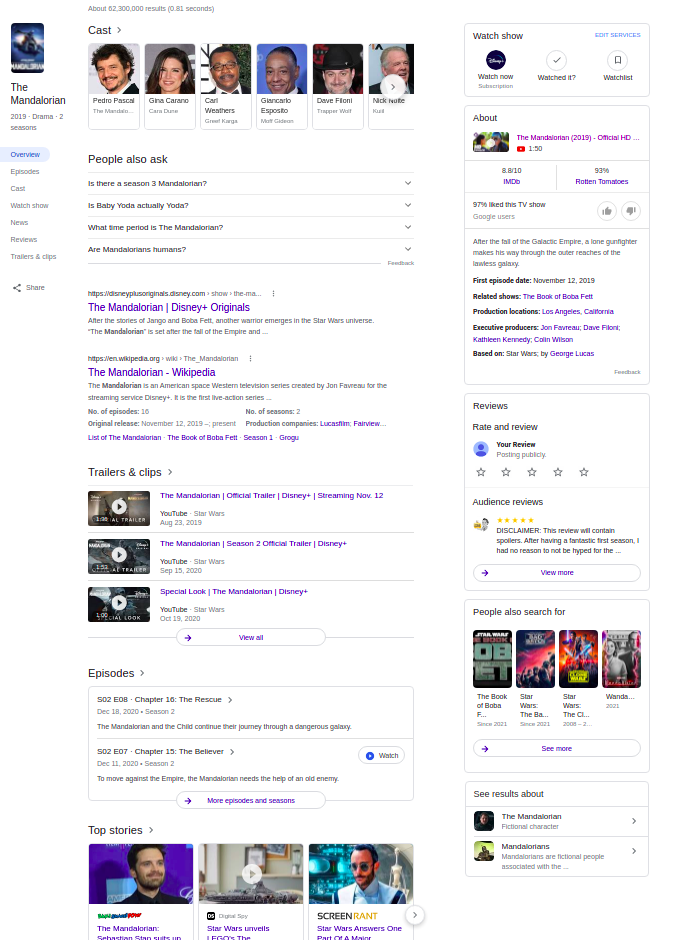Click The Mandalorian poster thumbnail in sidebar
The image size is (691, 940).
[28, 48]
